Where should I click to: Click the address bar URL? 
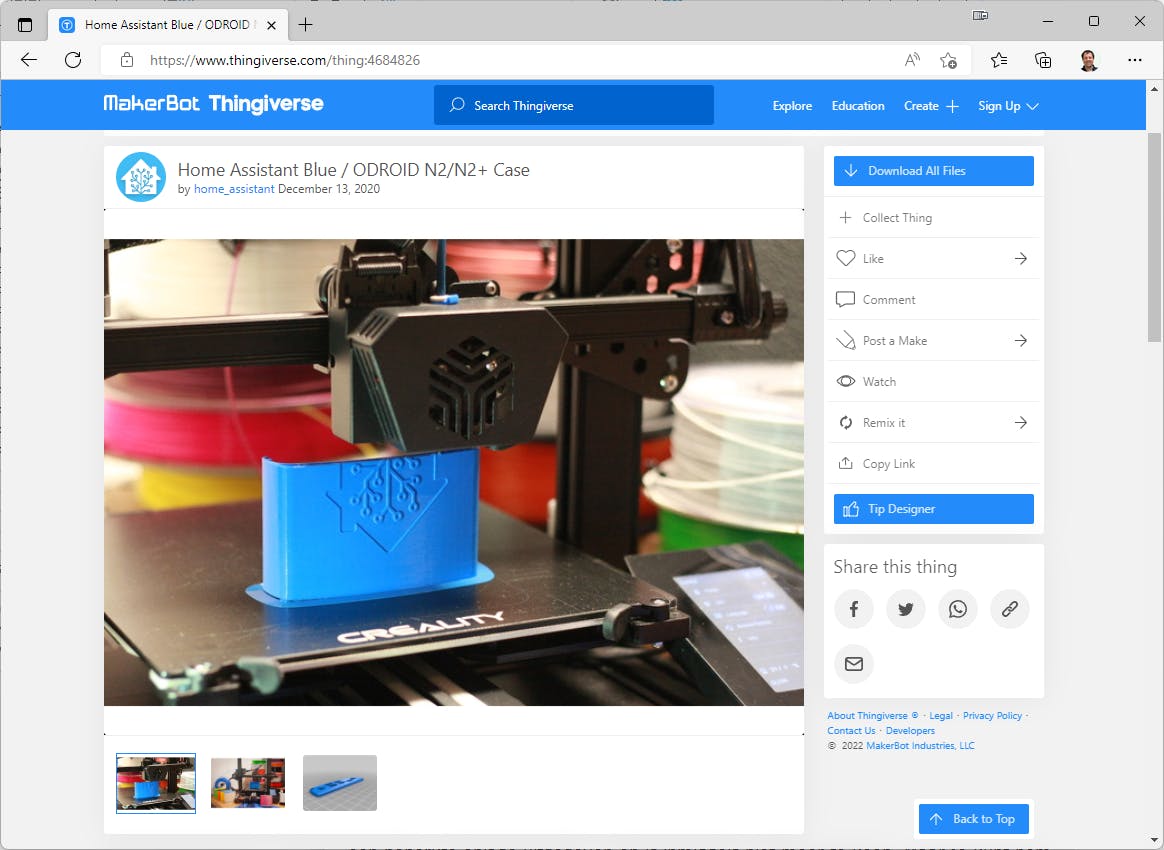click(285, 60)
